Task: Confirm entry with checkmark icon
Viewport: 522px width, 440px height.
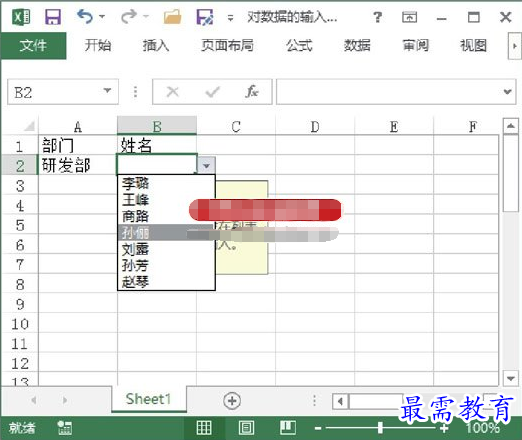Action: point(212,92)
